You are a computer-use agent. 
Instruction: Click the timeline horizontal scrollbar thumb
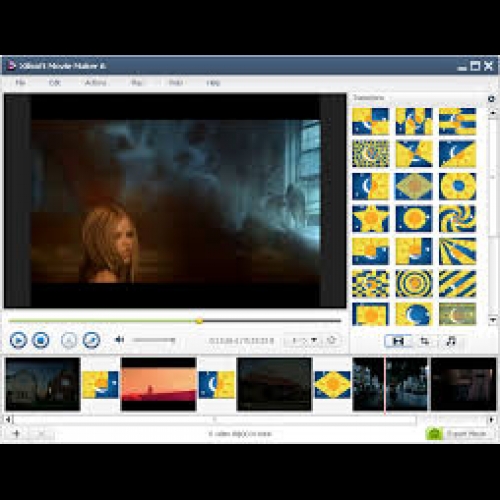pyautogui.click(x=215, y=420)
